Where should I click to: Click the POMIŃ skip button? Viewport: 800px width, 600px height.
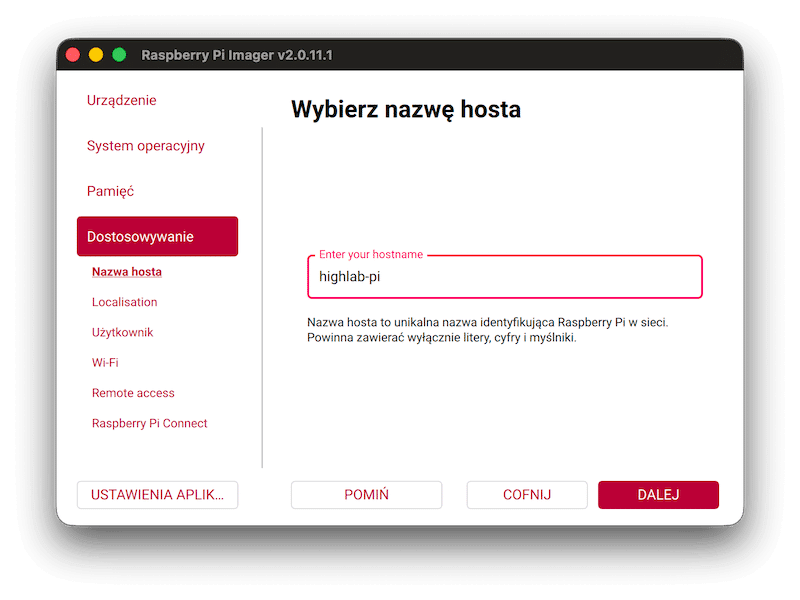coord(366,495)
